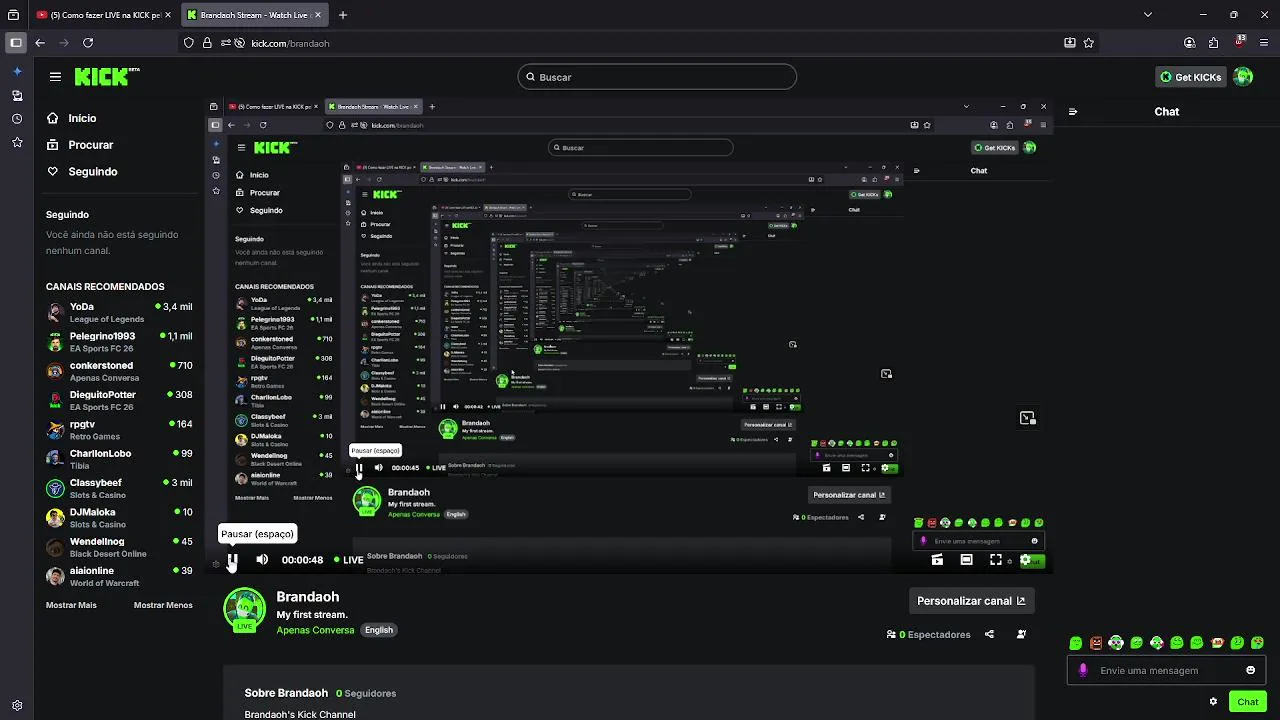The width and height of the screenshot is (1280, 720).
Task: Pause the live stream player
Action: point(232,560)
